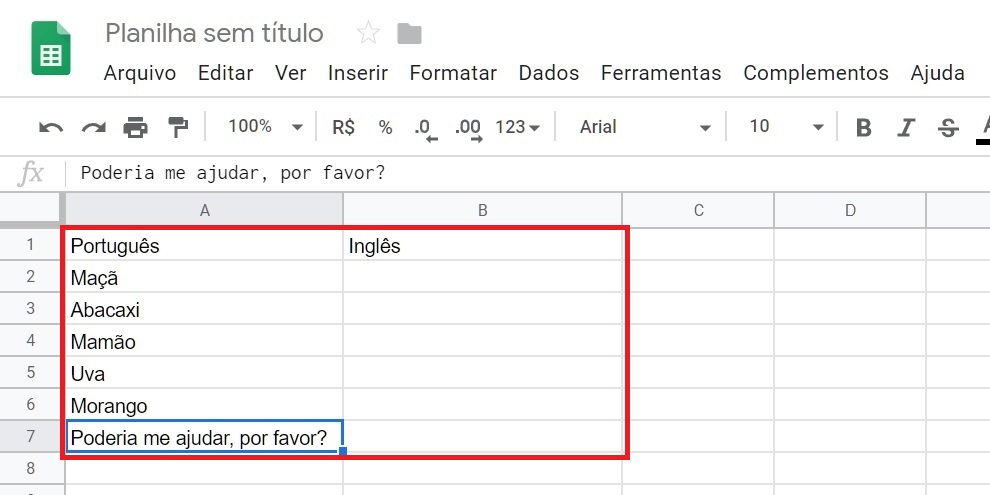
Task: Open the 100% zoom dropdown
Action: click(x=265, y=127)
